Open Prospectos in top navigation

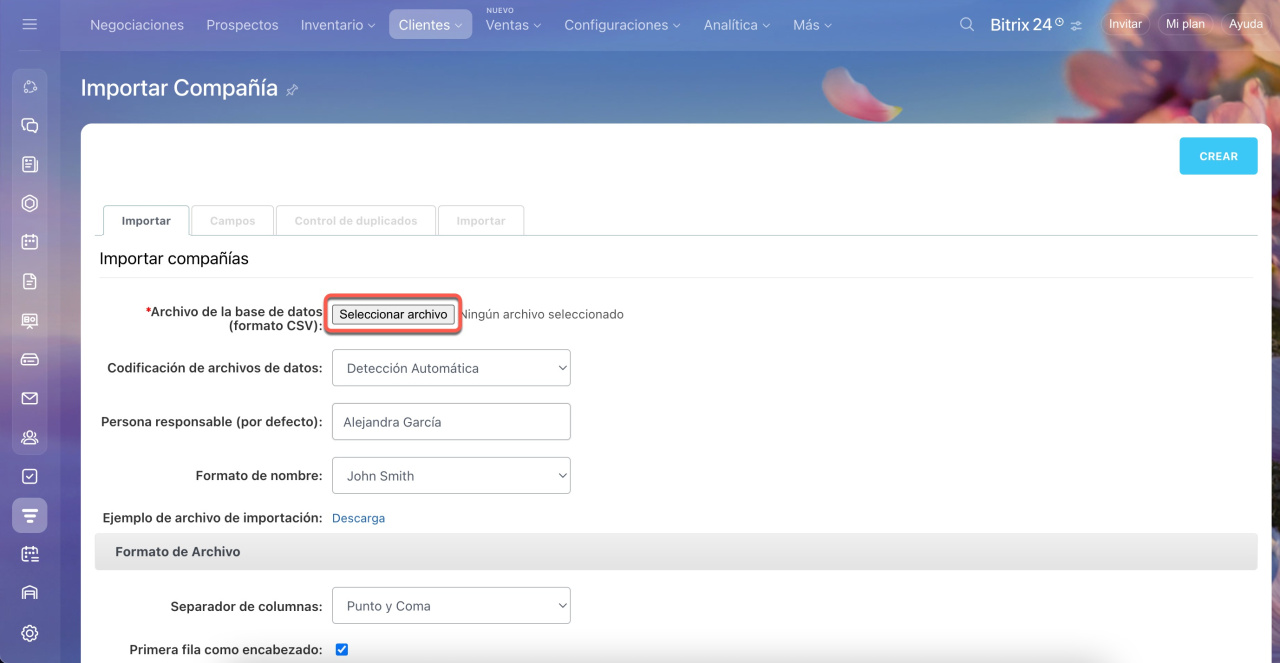(242, 25)
